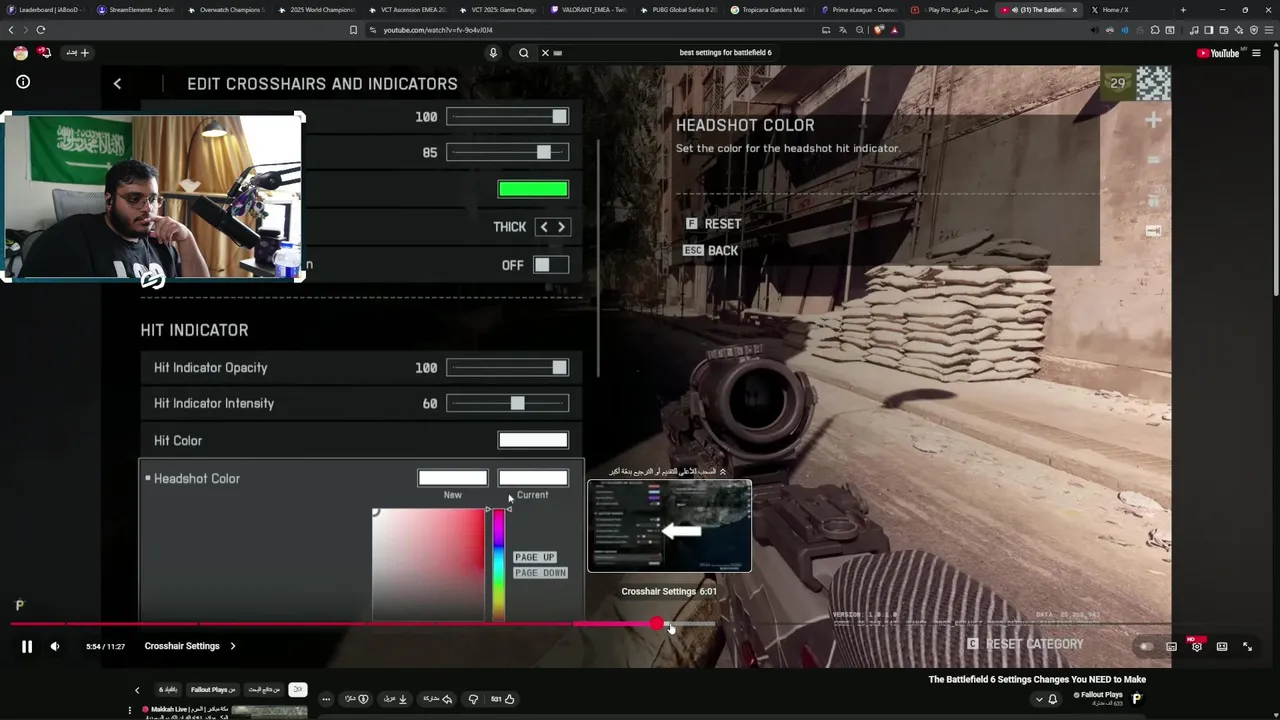Open a new browser tab
This screenshot has height=720, width=1280.
(x=1183, y=10)
